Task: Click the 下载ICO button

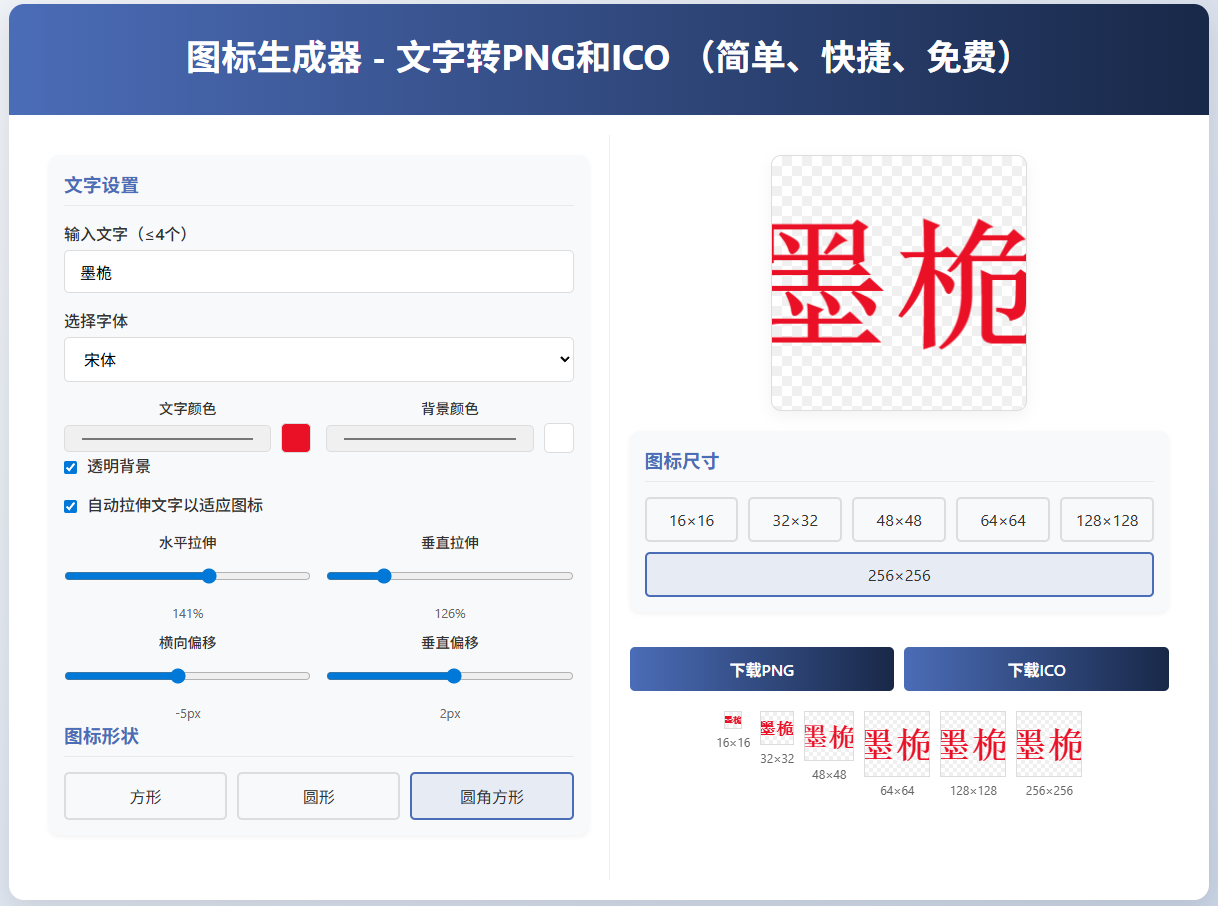Action: click(1036, 668)
